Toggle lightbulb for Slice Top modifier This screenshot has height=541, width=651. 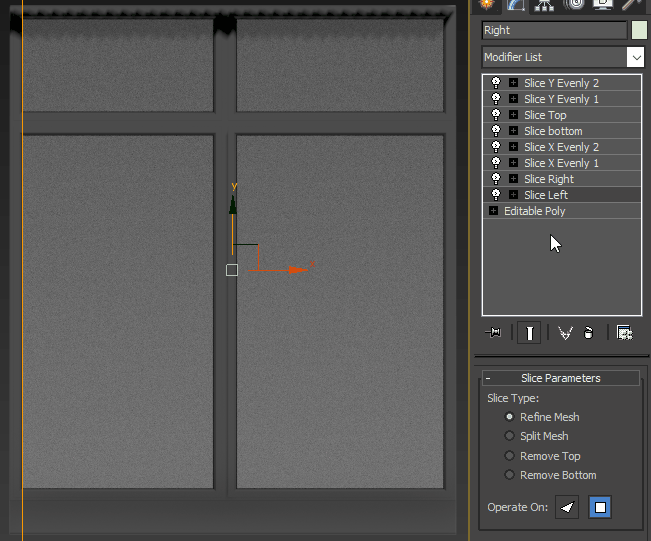(496, 115)
